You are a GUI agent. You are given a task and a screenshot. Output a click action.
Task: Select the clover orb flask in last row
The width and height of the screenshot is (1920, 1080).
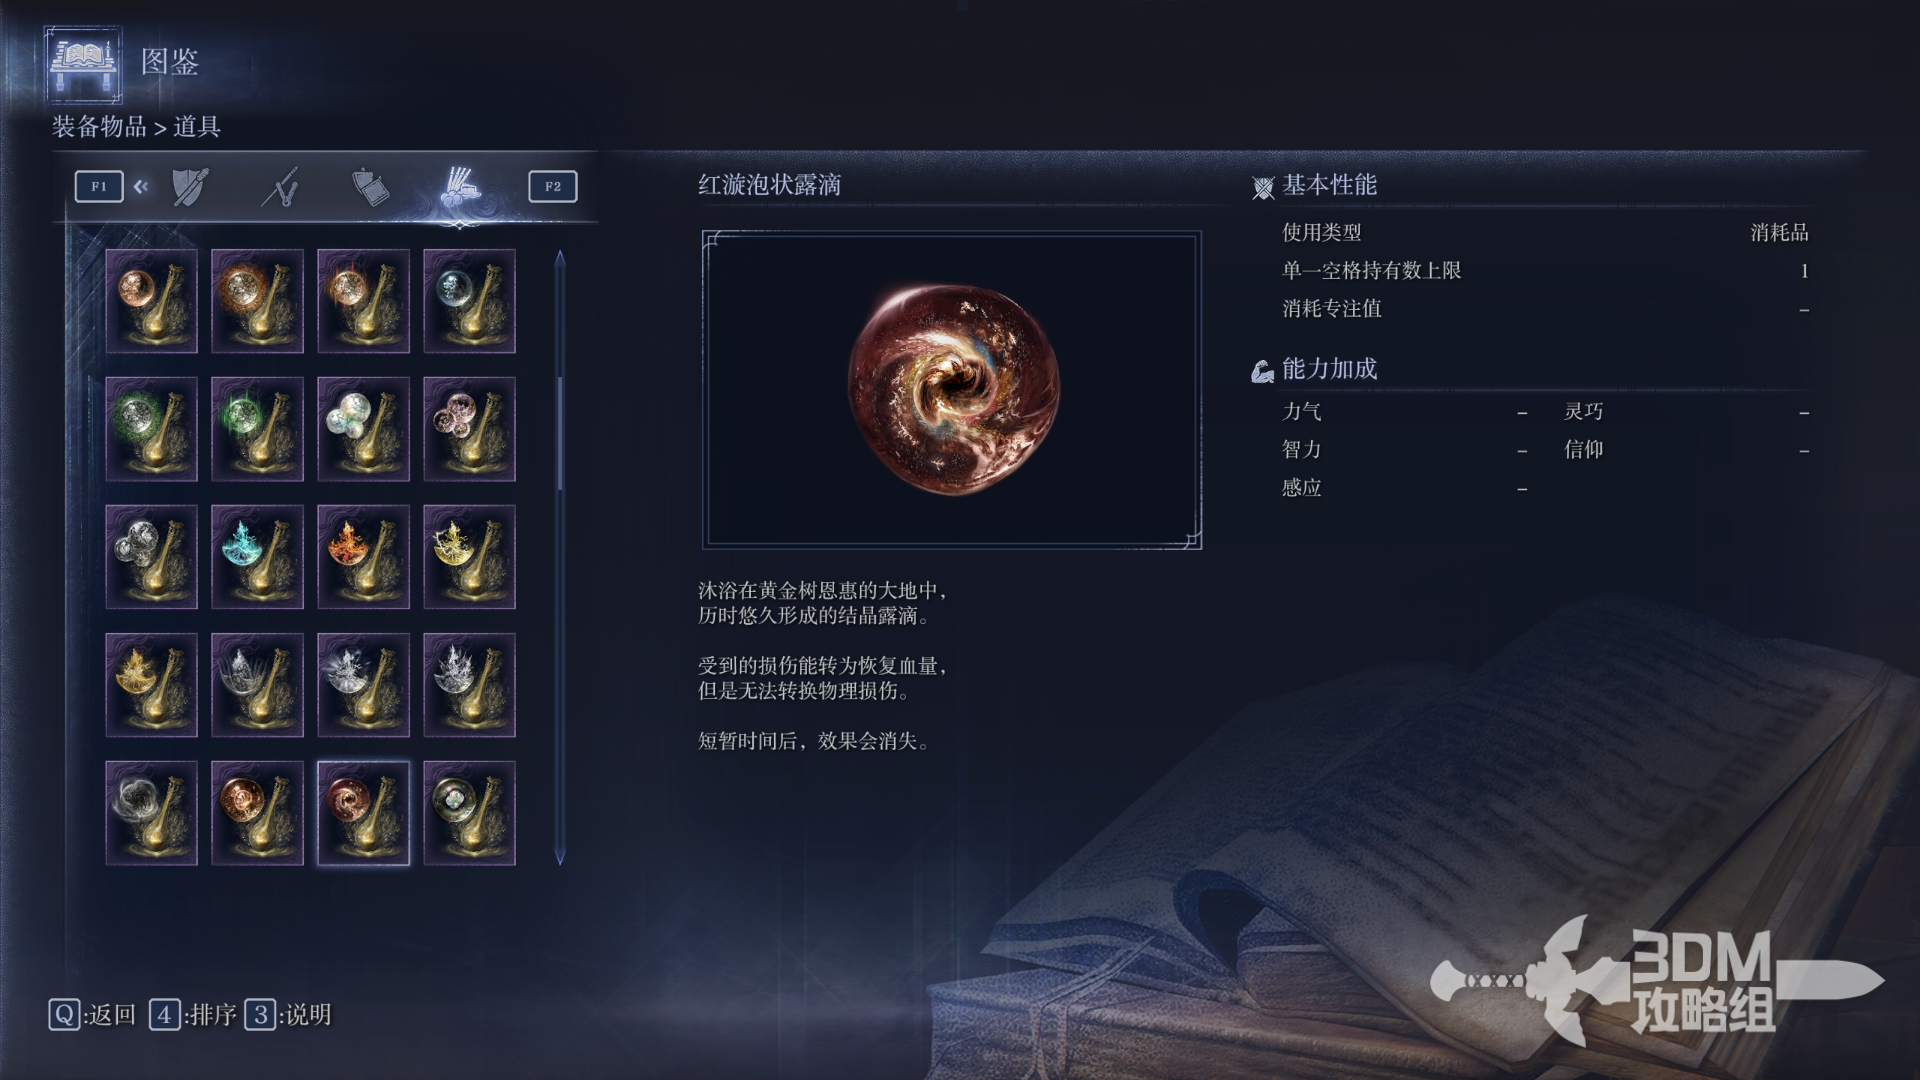coord(469,813)
